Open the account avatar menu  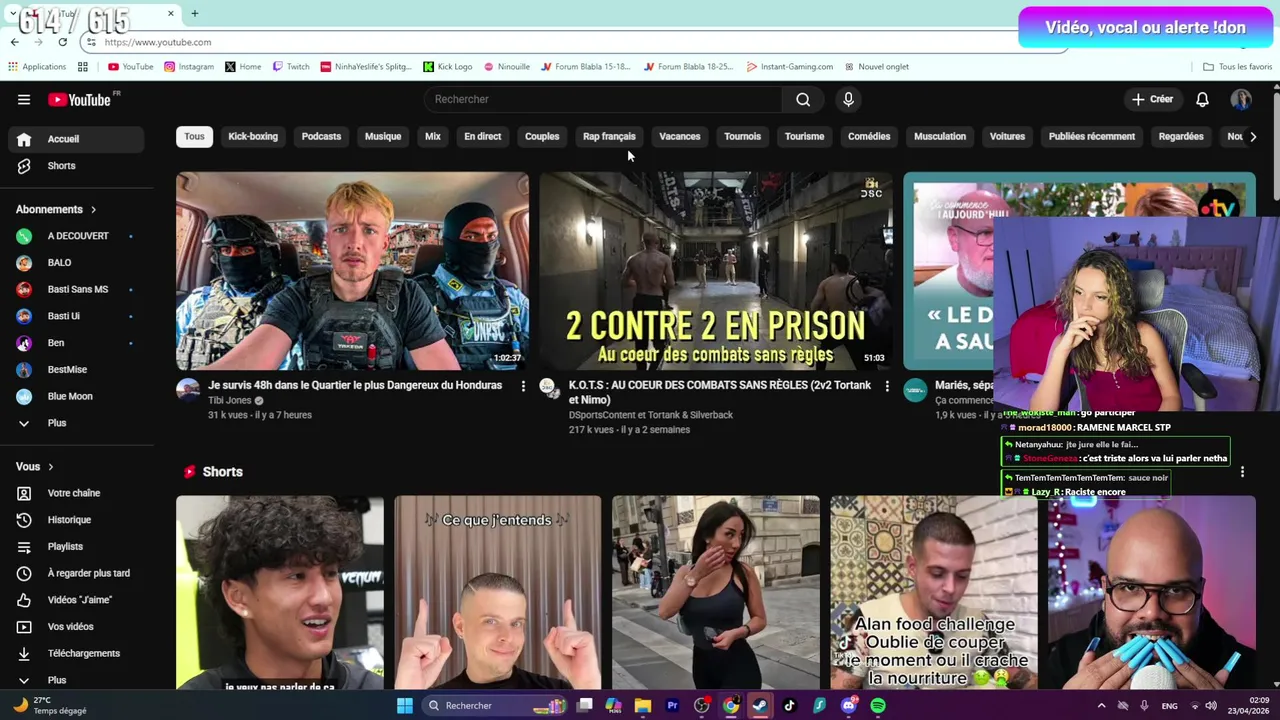[x=1241, y=99]
